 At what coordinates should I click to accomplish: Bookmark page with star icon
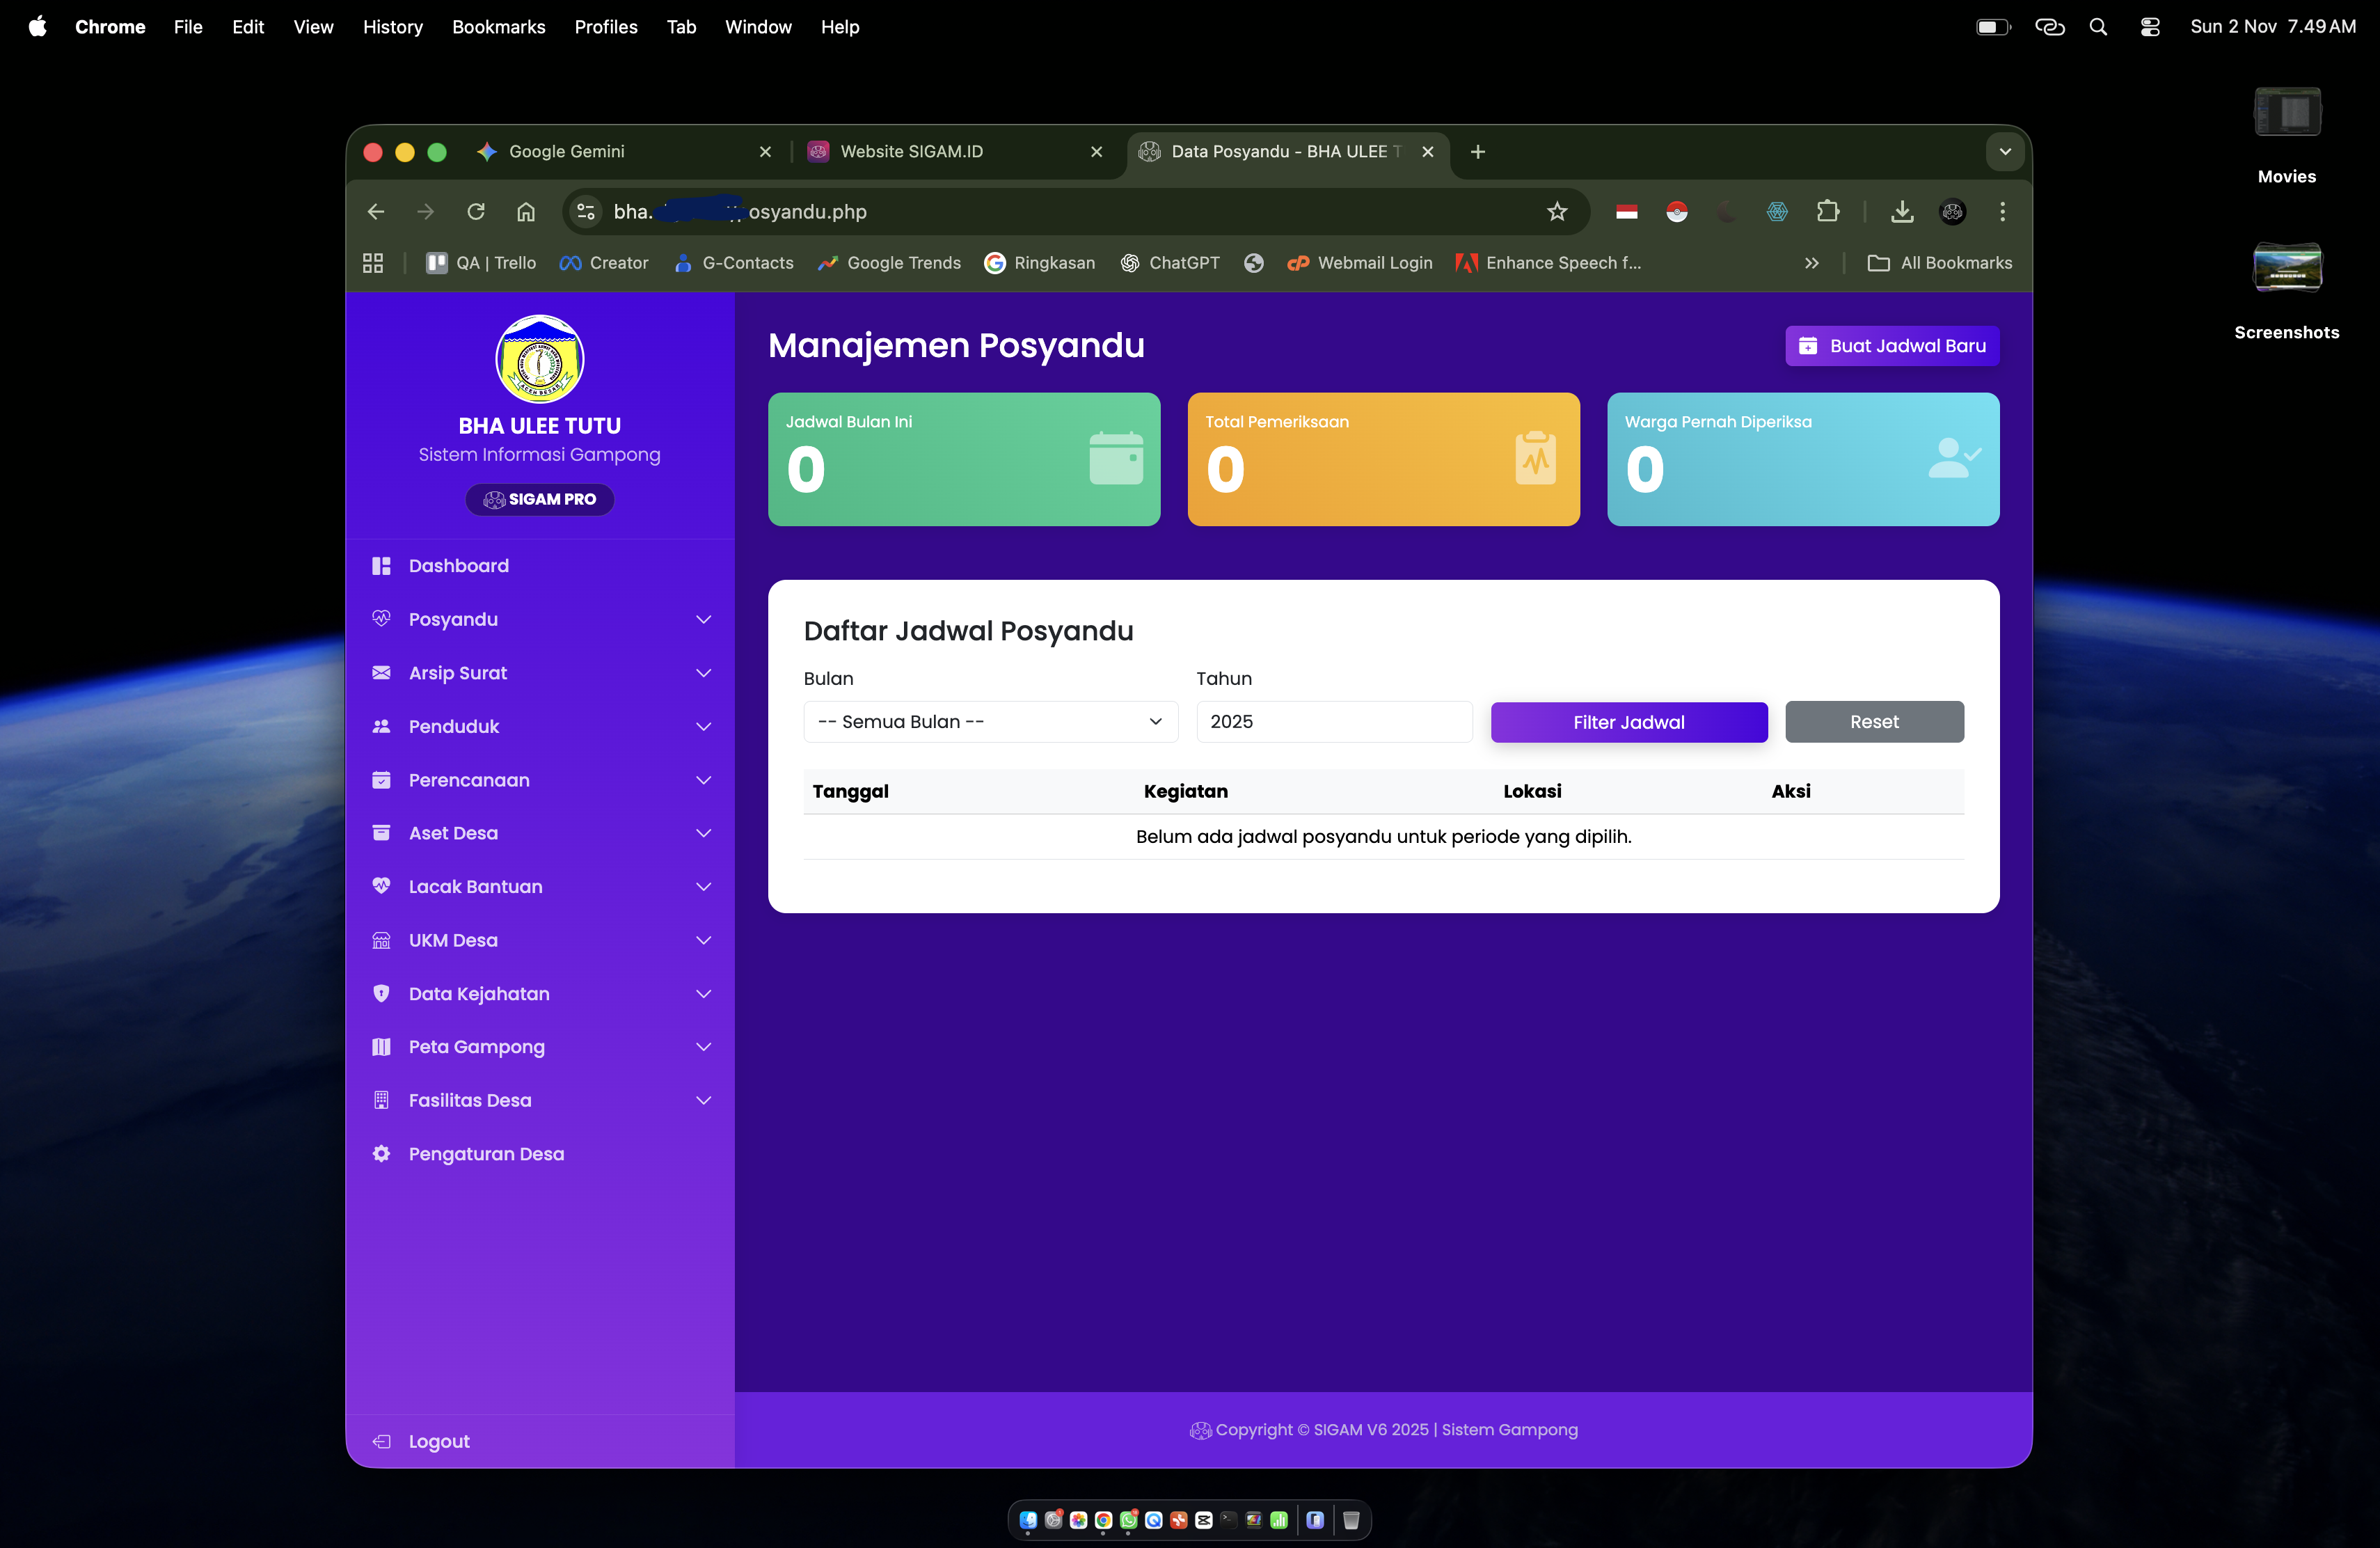(1556, 211)
